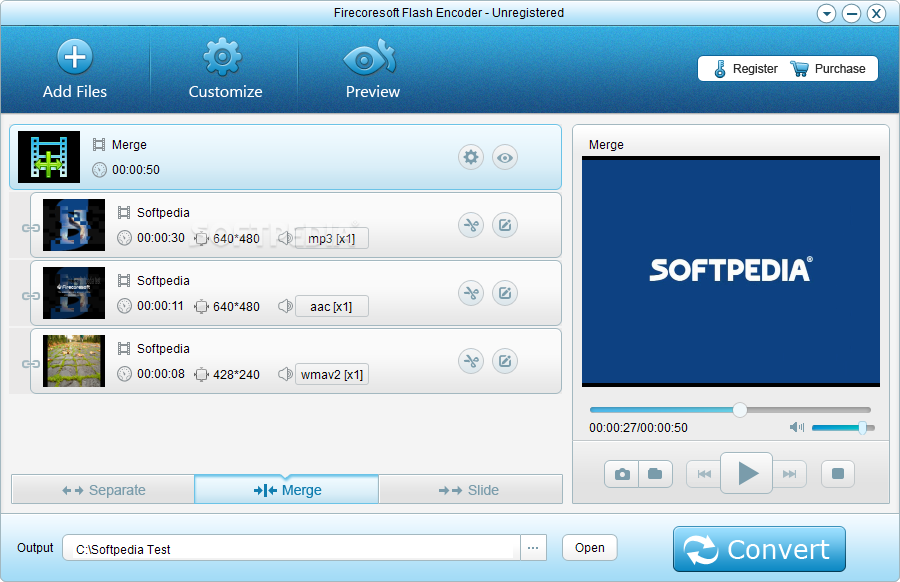Browse output folder with ellipsis button
Viewport: 900px width, 582px height.
[533, 548]
